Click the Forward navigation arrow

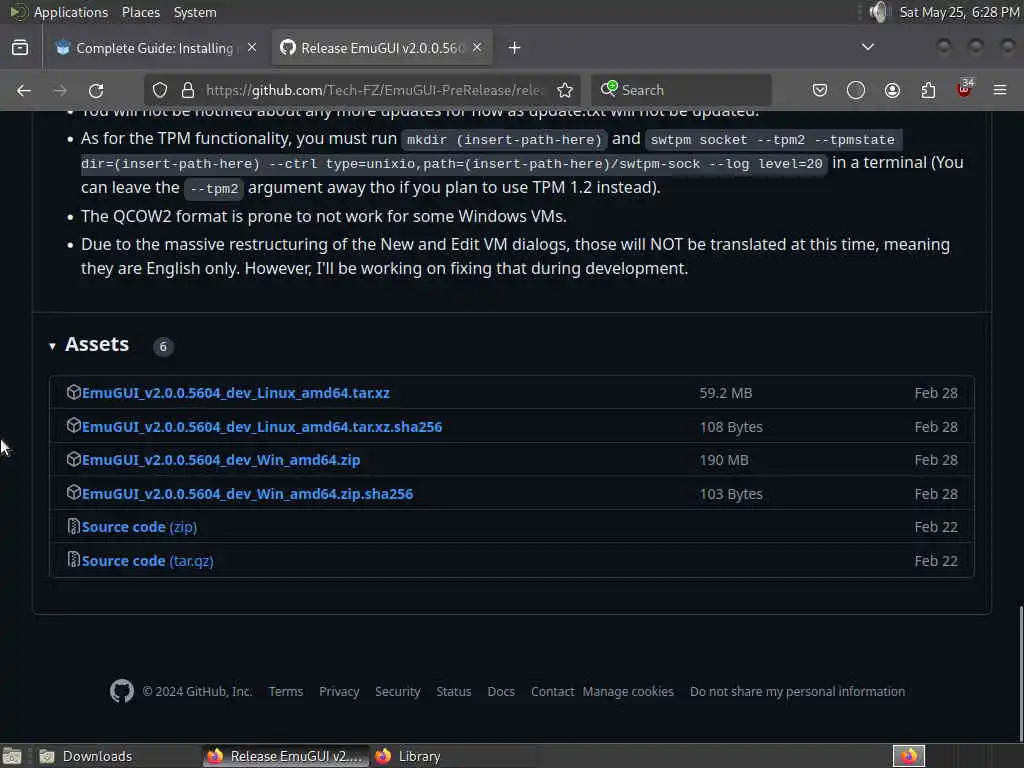point(60,90)
